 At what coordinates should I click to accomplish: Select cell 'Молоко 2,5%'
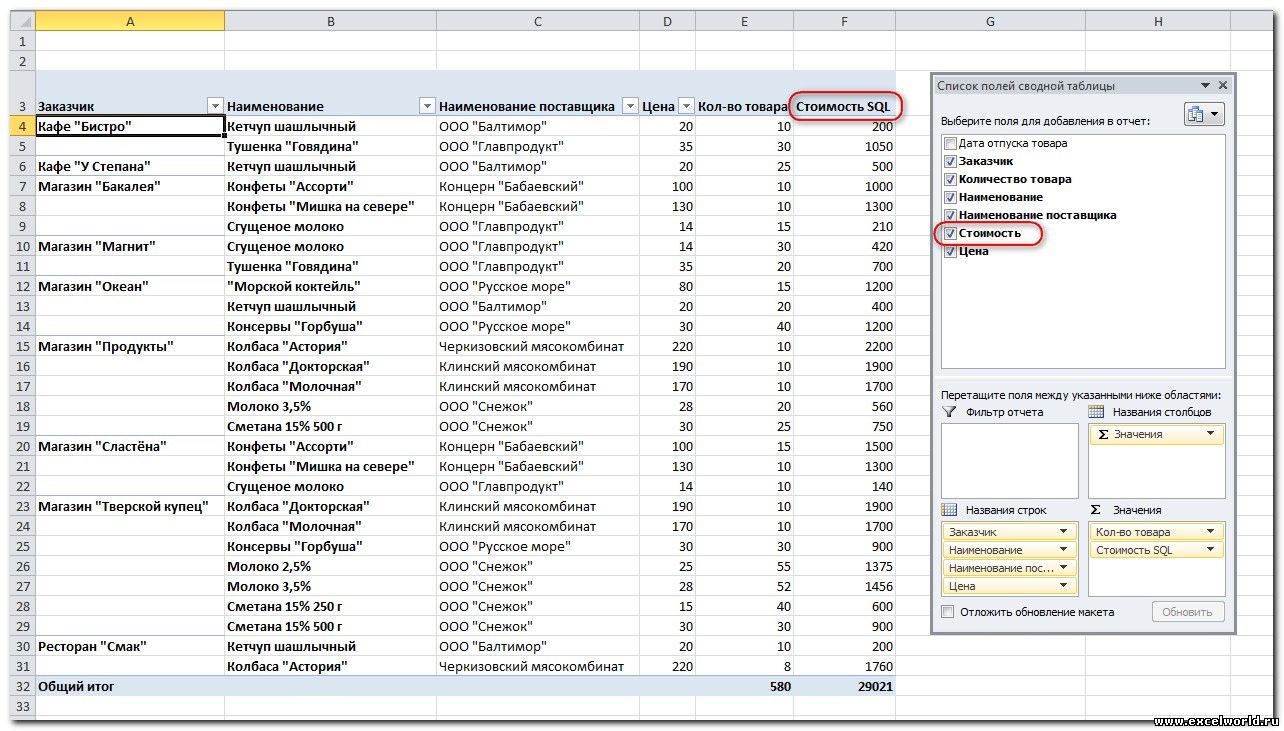click(x=330, y=566)
